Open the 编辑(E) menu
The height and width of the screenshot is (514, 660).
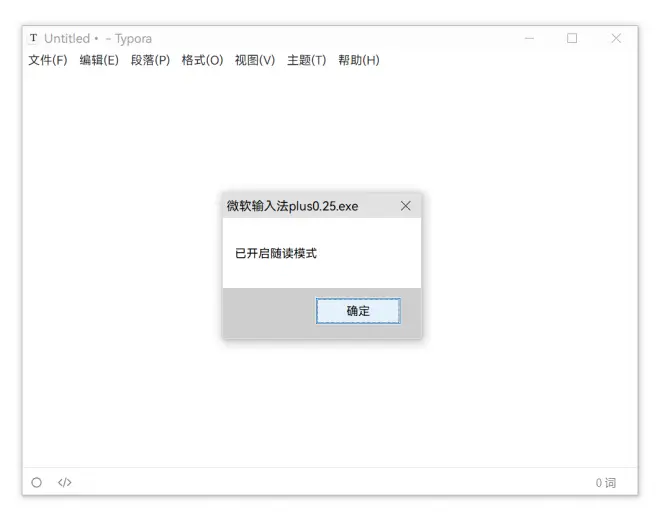tap(99, 60)
